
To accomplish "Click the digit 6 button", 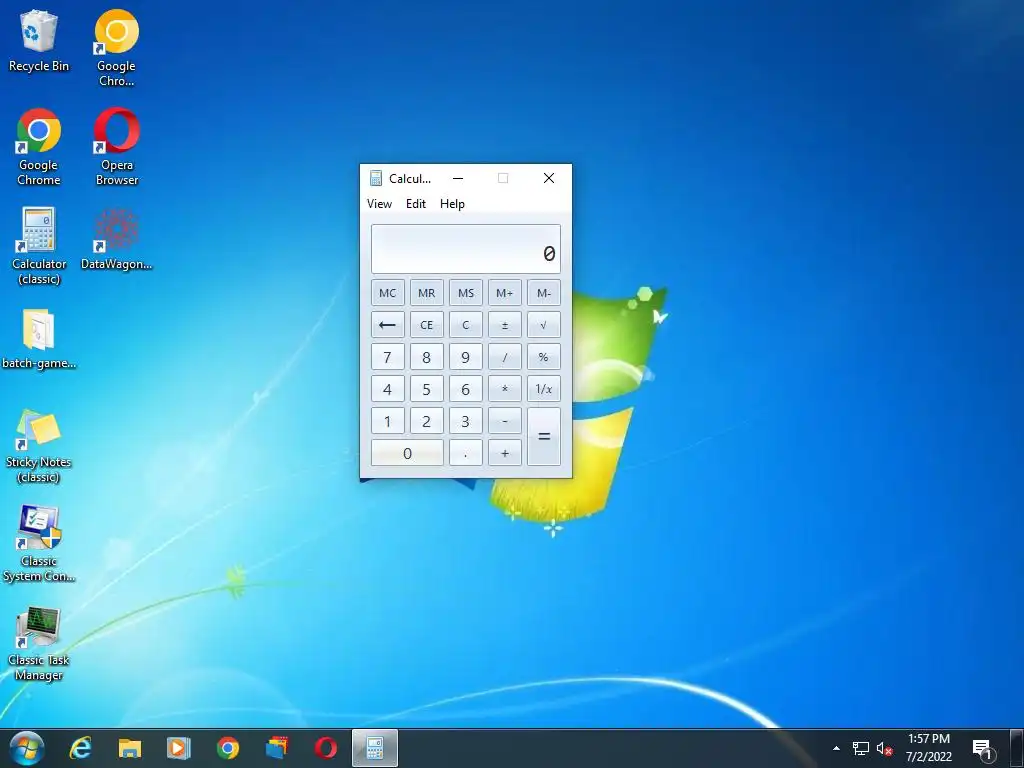I will 466,389.
